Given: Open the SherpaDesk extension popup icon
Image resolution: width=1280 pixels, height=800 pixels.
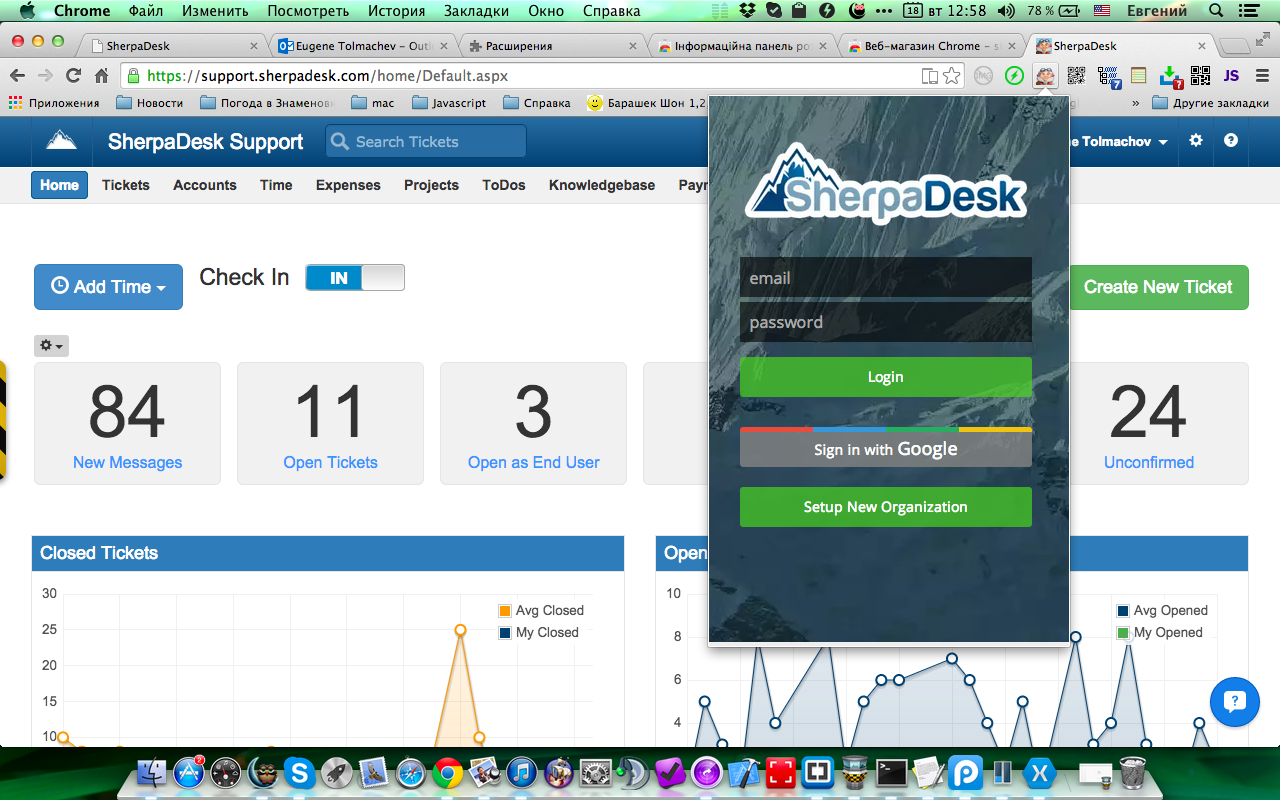Looking at the screenshot, I should pos(1045,75).
